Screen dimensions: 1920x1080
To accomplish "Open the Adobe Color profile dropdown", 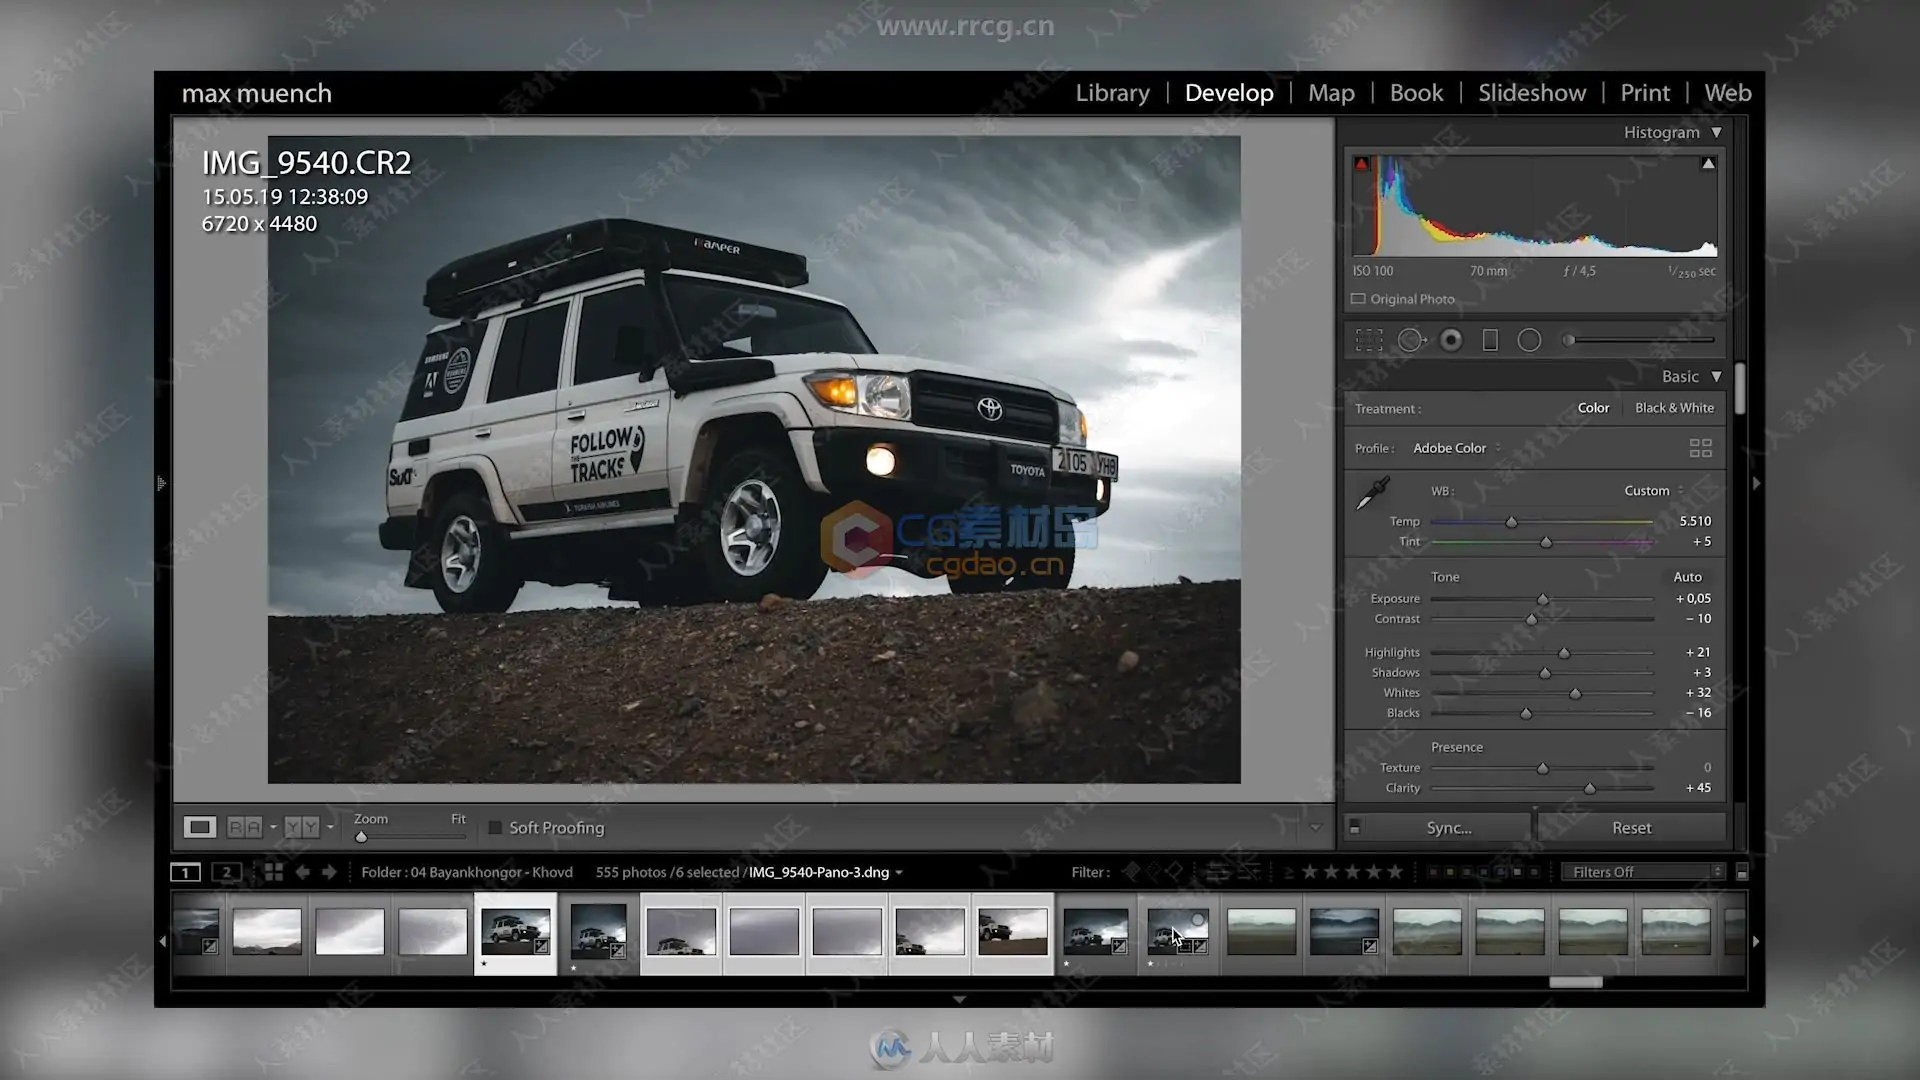I will click(x=1456, y=448).
